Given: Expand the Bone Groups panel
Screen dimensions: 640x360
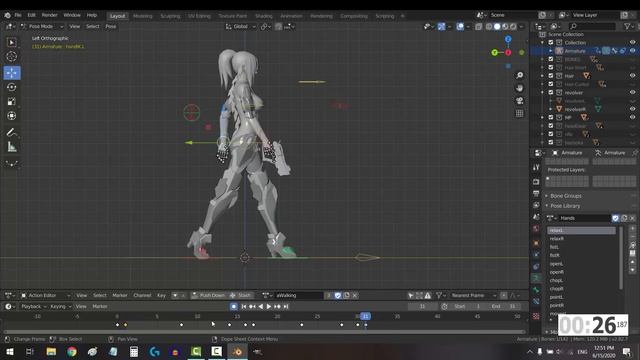Looking at the screenshot, I should [565, 196].
